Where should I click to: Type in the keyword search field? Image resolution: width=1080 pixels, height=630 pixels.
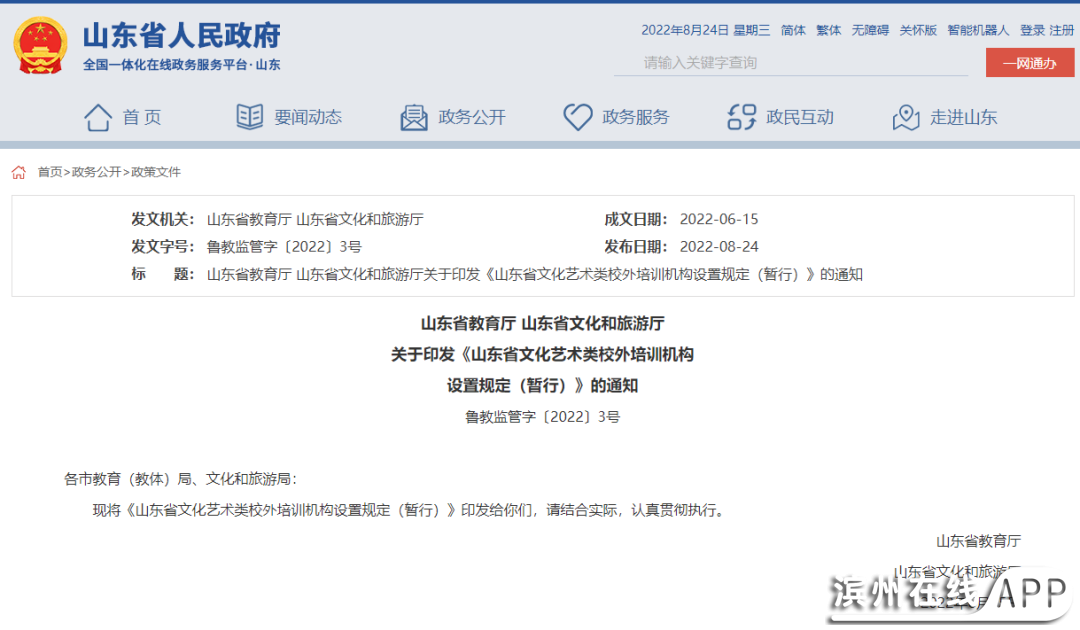pos(790,63)
